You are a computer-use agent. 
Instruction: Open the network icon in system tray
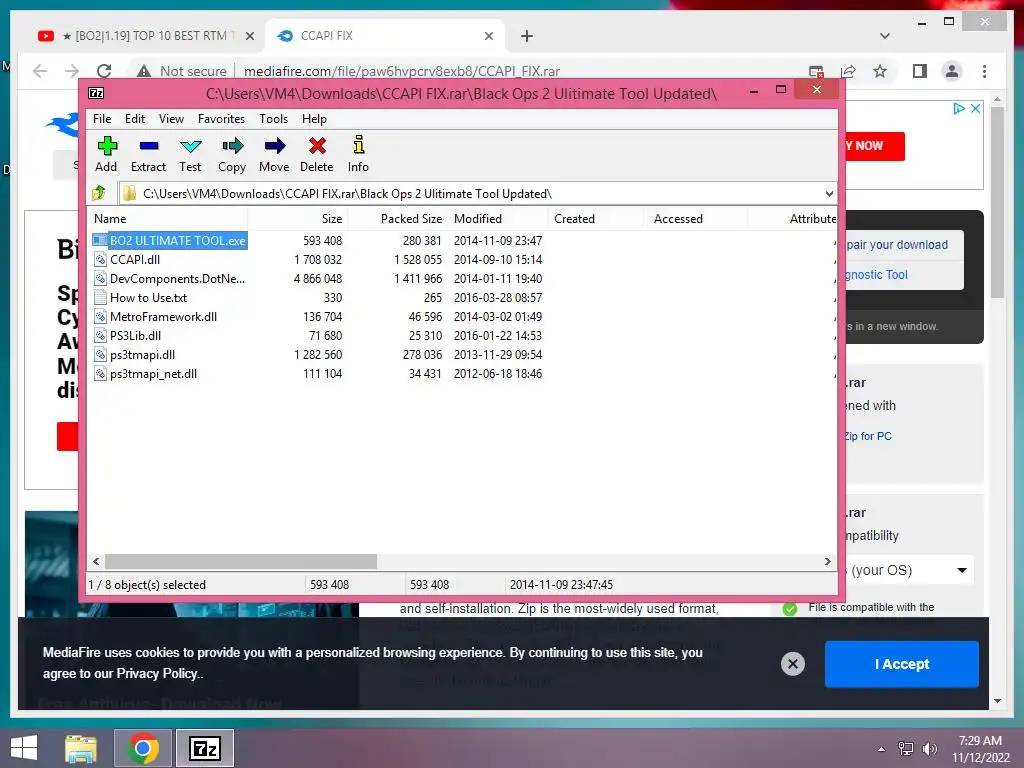point(906,748)
